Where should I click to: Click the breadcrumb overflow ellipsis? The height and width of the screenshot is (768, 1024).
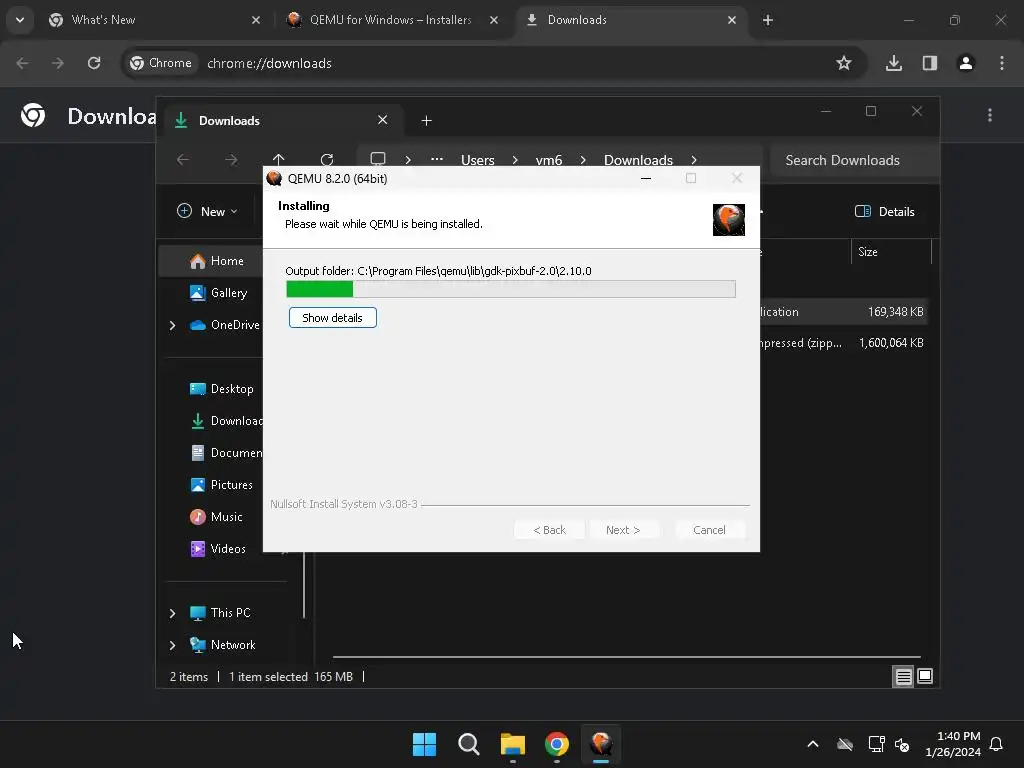point(437,159)
